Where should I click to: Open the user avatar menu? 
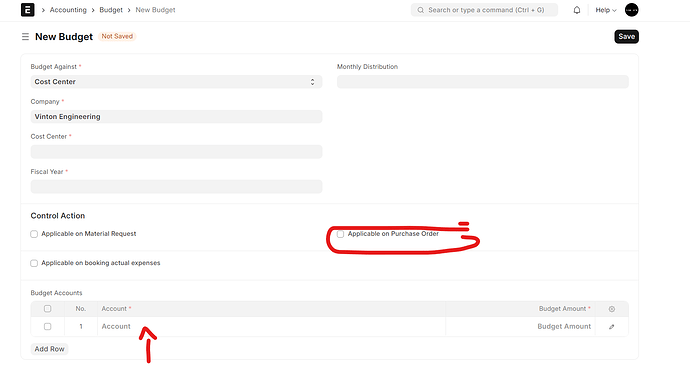[631, 10]
